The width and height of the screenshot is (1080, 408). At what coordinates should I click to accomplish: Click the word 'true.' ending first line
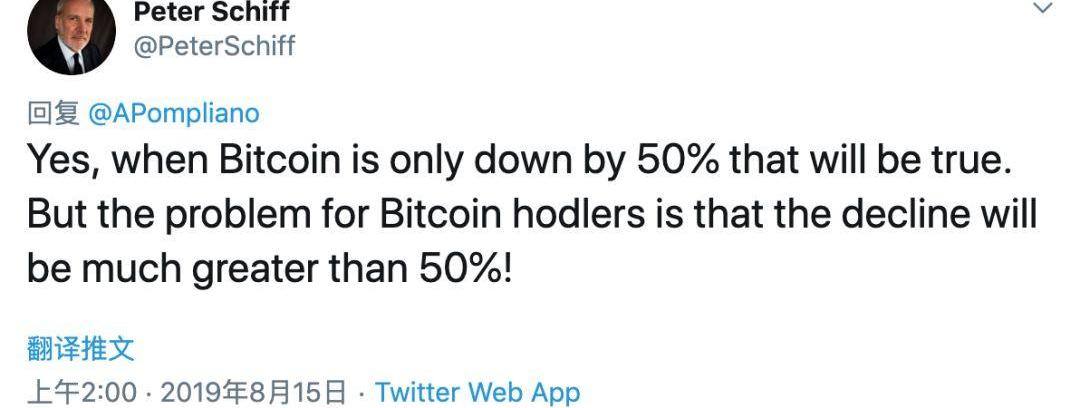pyautogui.click(x=966, y=161)
